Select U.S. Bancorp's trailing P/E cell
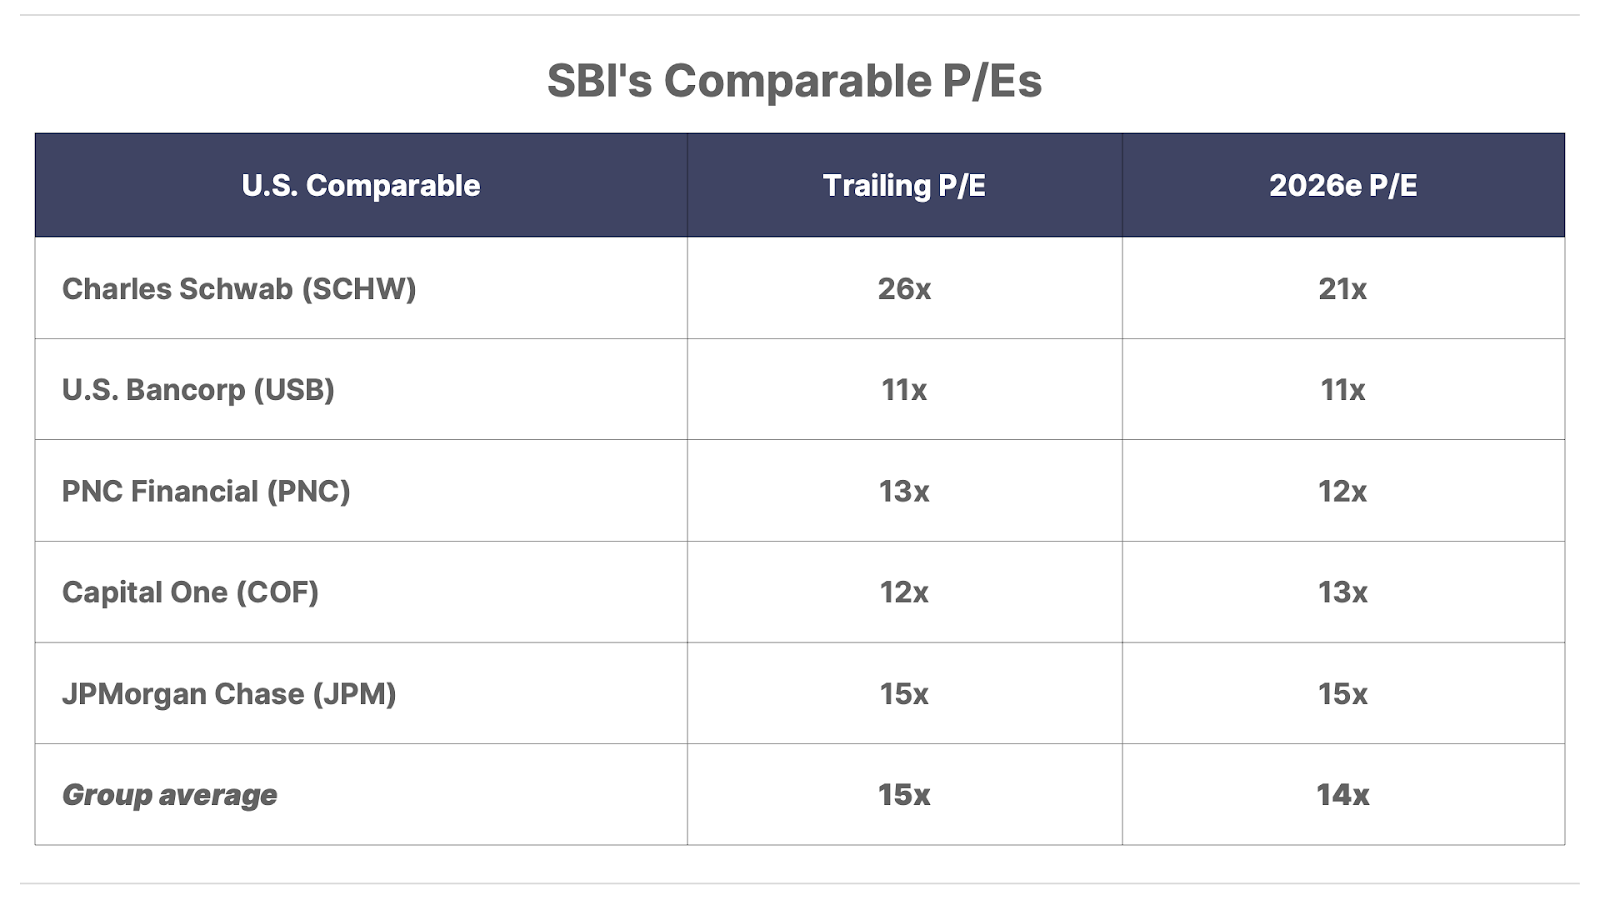Screen dimensions: 1600x900 [x=904, y=389]
